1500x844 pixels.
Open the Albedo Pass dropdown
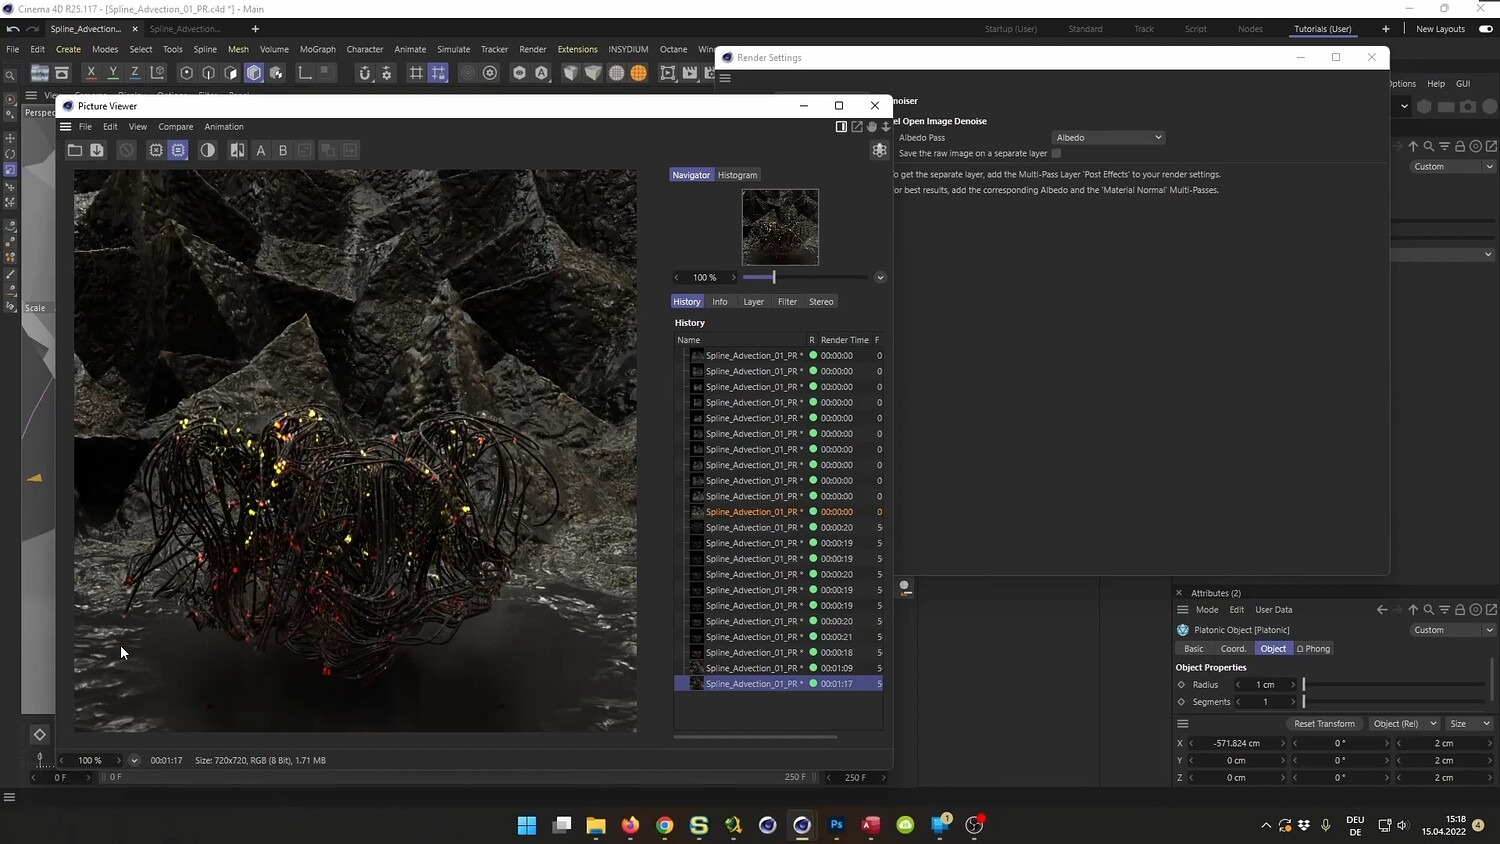click(1108, 137)
